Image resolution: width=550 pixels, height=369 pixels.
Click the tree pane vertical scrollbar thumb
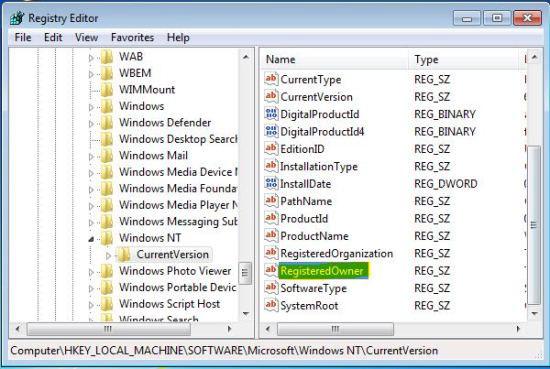pyautogui.click(x=245, y=273)
